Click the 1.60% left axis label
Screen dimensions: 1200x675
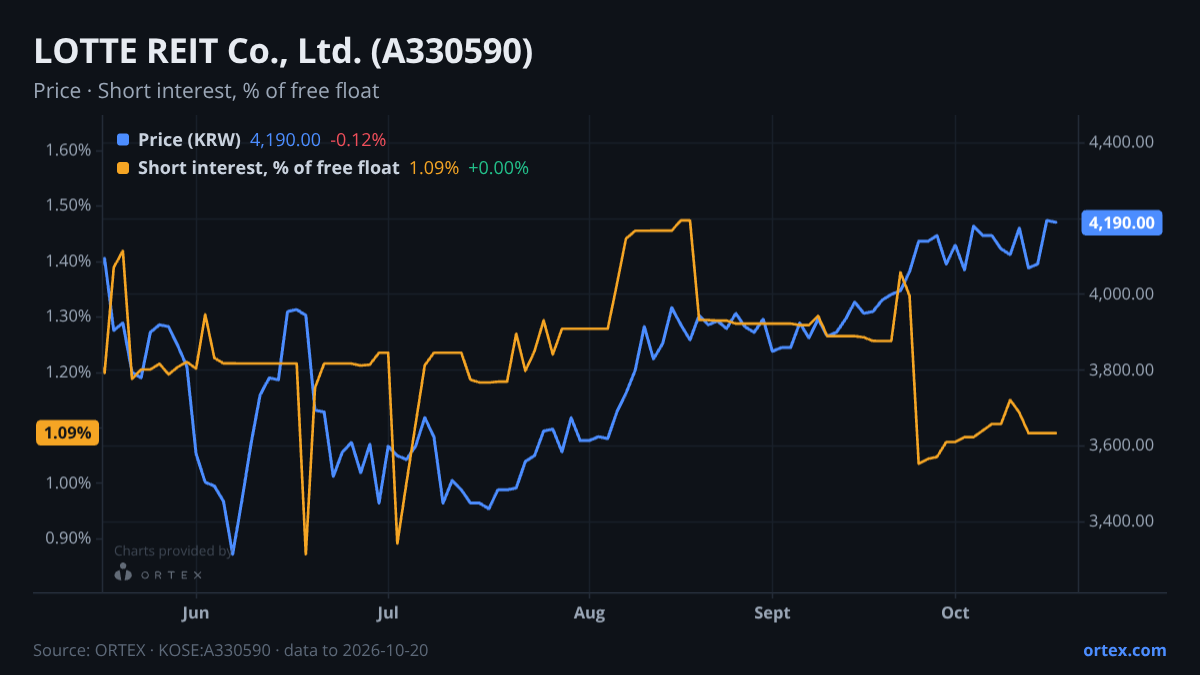pyautogui.click(x=68, y=150)
